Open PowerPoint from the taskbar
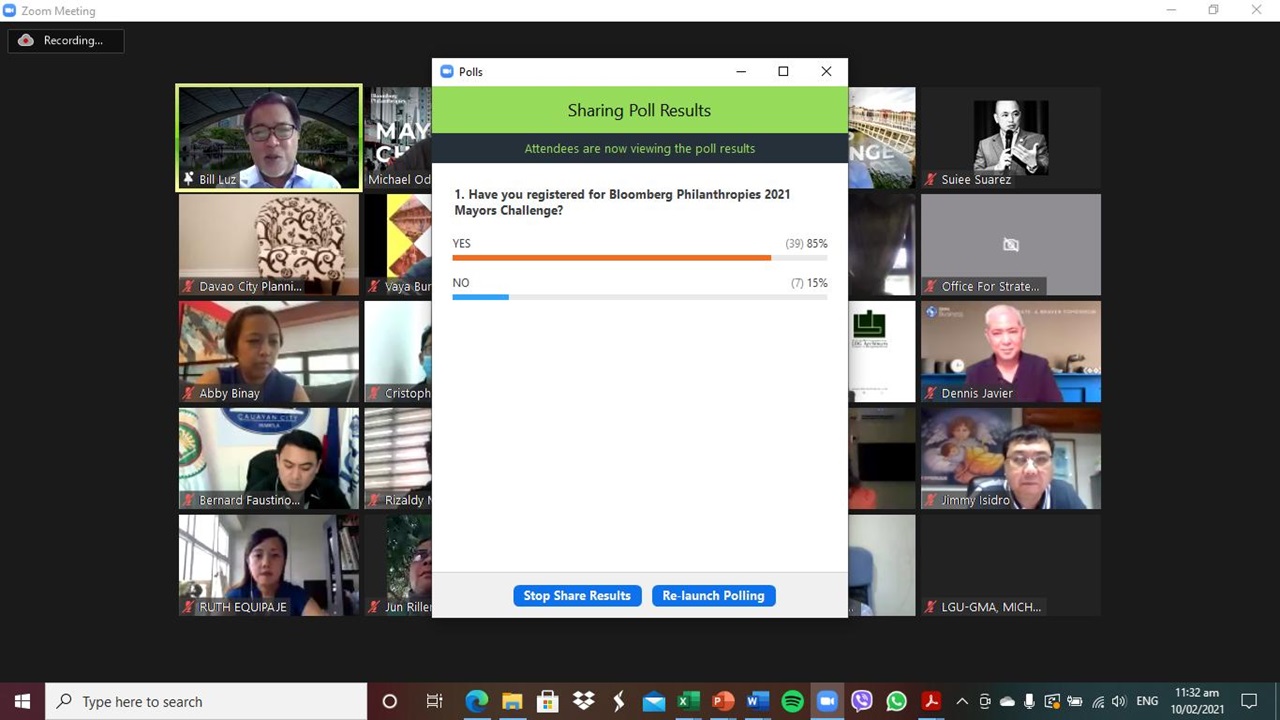Image resolution: width=1280 pixels, height=720 pixels. point(722,702)
